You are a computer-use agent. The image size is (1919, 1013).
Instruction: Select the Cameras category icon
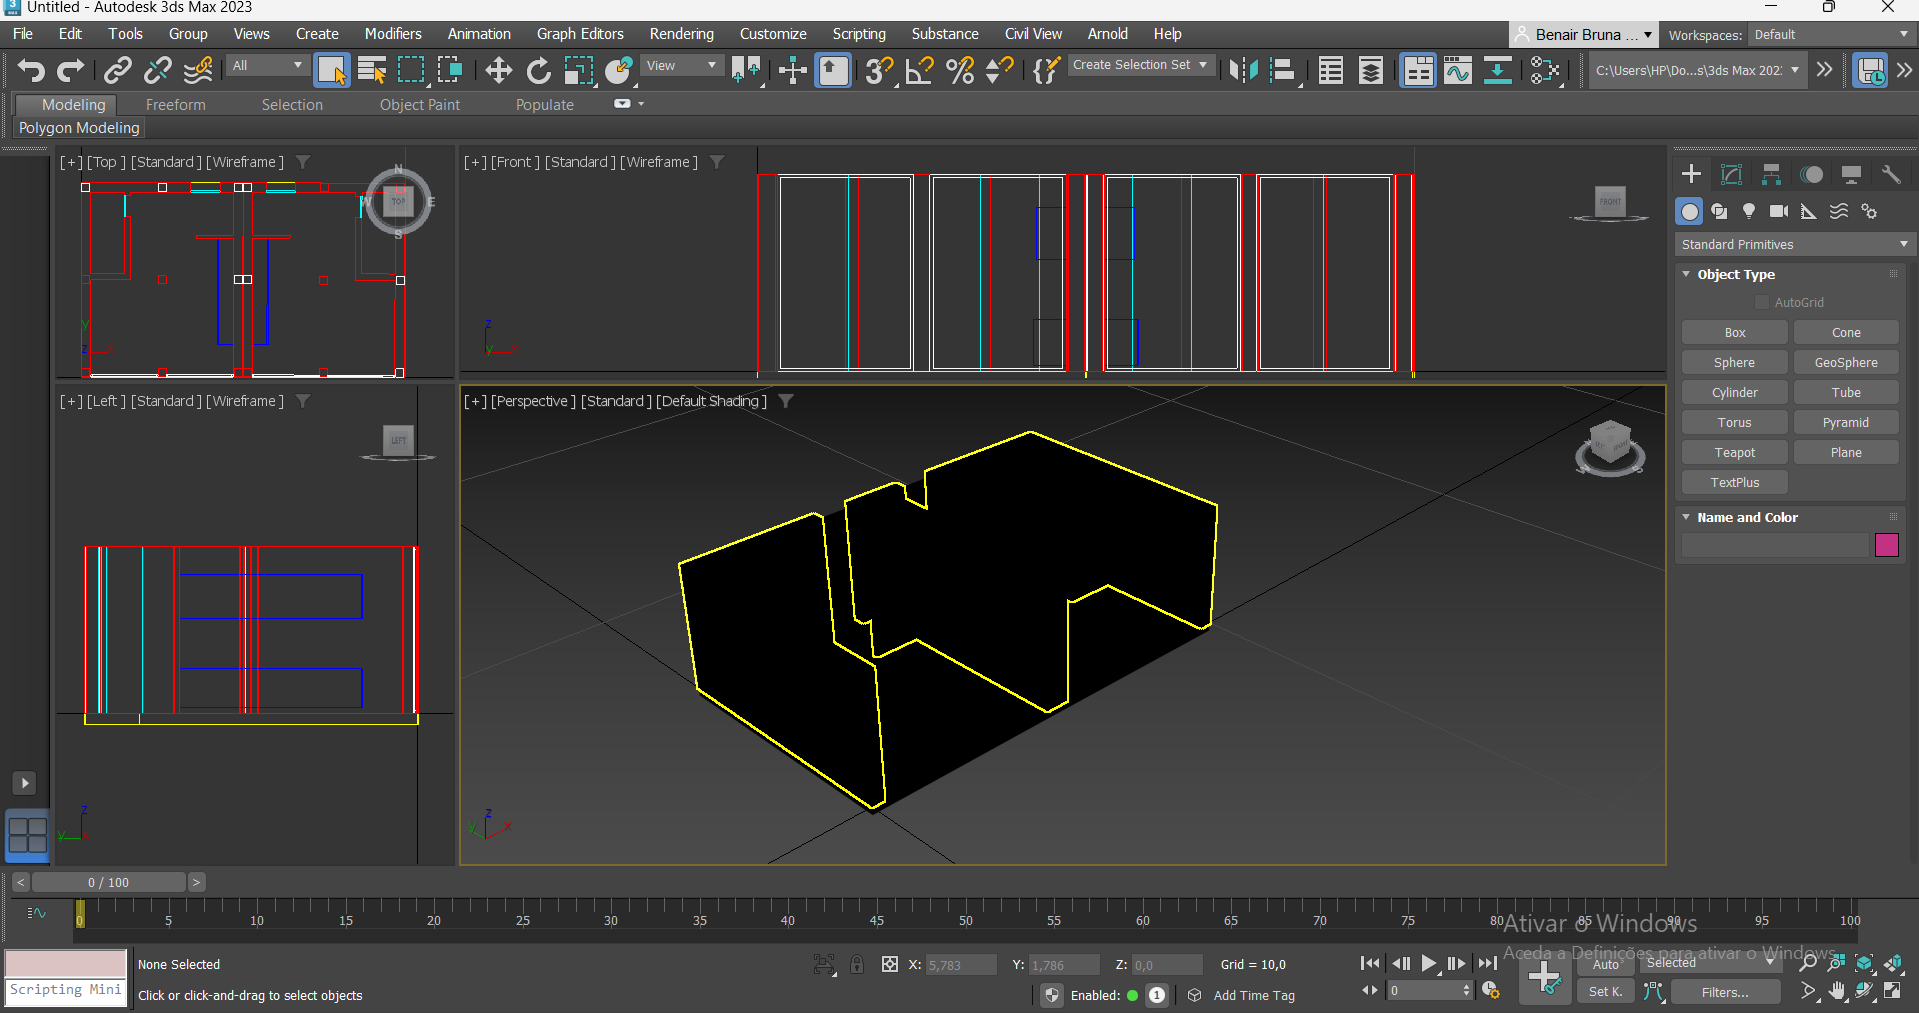click(x=1779, y=211)
